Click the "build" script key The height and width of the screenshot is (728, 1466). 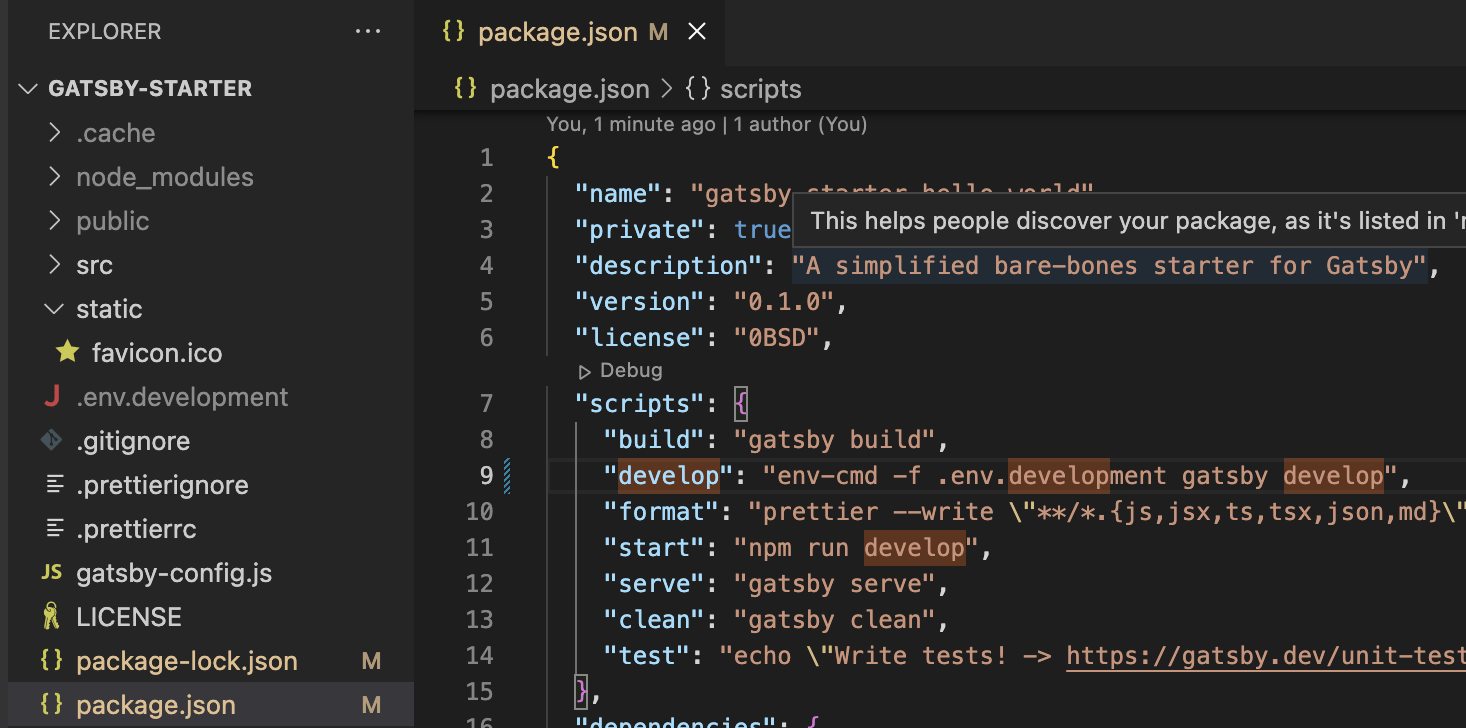(662, 440)
